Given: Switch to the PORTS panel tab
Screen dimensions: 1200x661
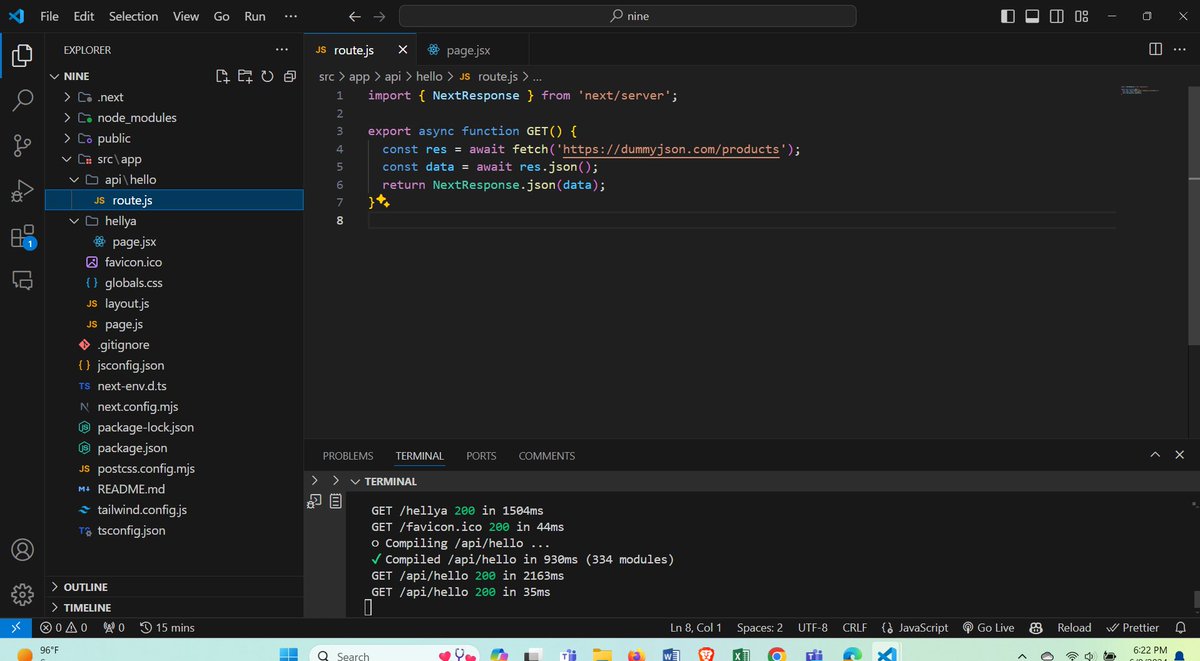Looking at the screenshot, I should coord(481,456).
